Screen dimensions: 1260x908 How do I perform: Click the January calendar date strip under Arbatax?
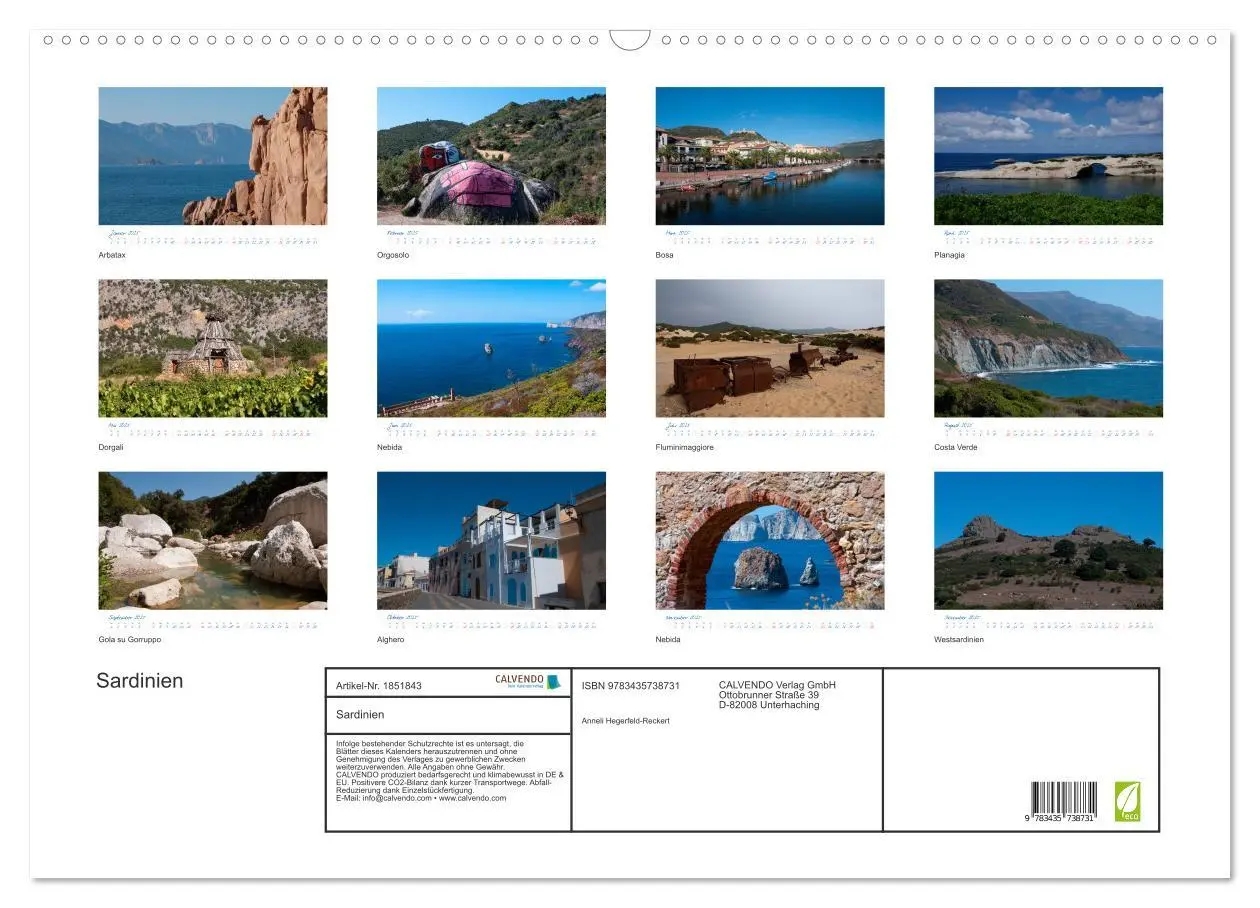213,238
